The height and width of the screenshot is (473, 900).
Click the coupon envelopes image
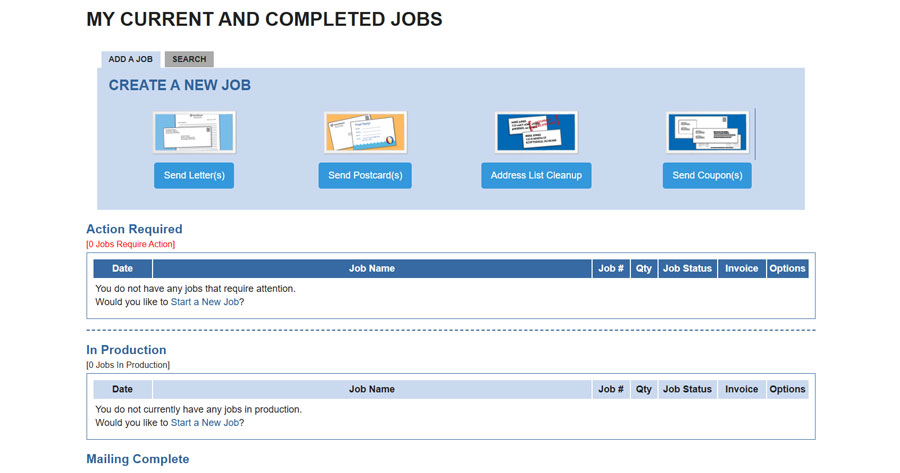click(707, 132)
